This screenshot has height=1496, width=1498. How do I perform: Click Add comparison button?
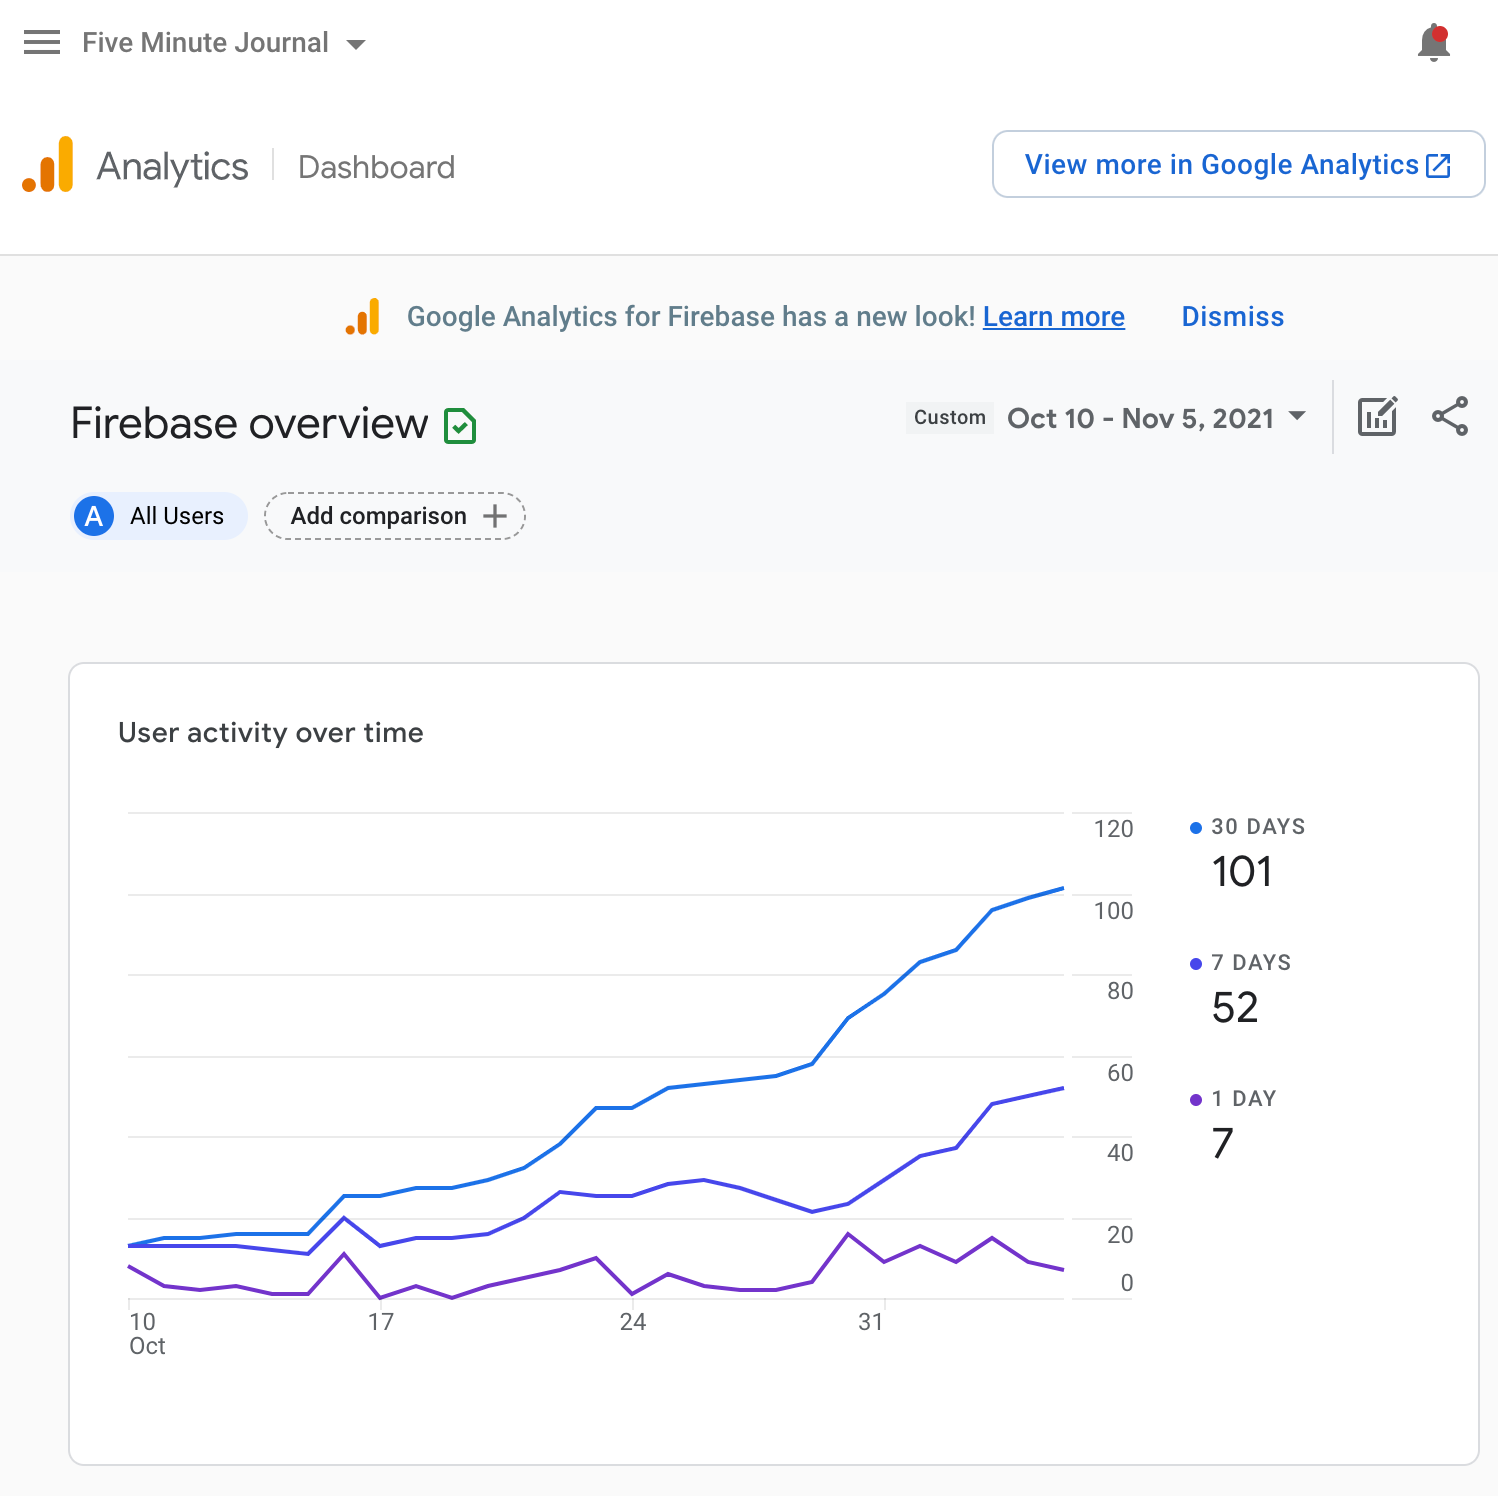[x=395, y=516]
